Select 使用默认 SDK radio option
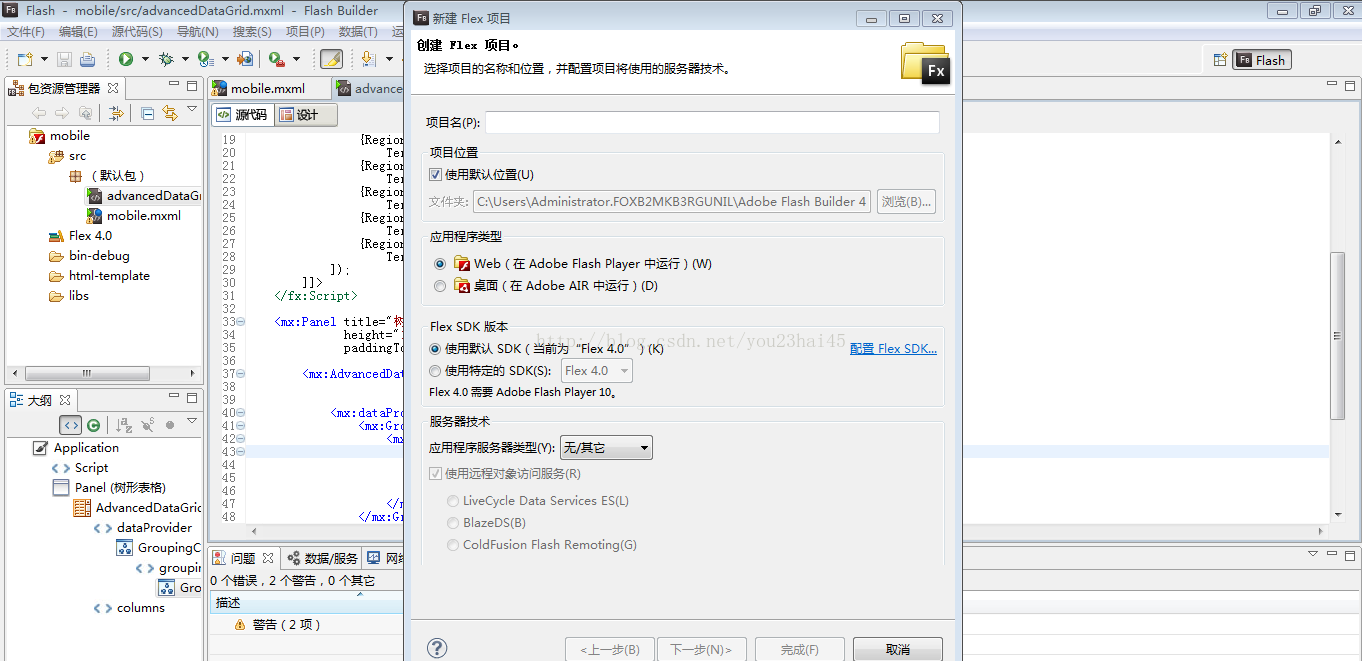This screenshot has height=661, width=1362. (435, 349)
